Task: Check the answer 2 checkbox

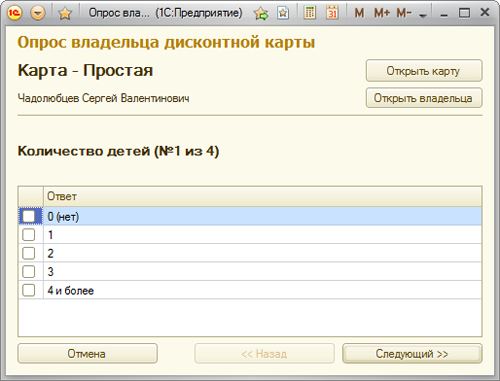Action: (x=29, y=253)
